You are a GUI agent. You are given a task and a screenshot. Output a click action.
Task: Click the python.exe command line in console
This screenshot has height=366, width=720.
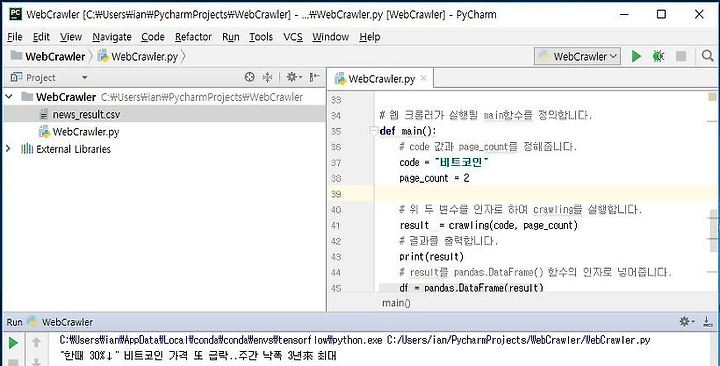(355, 340)
